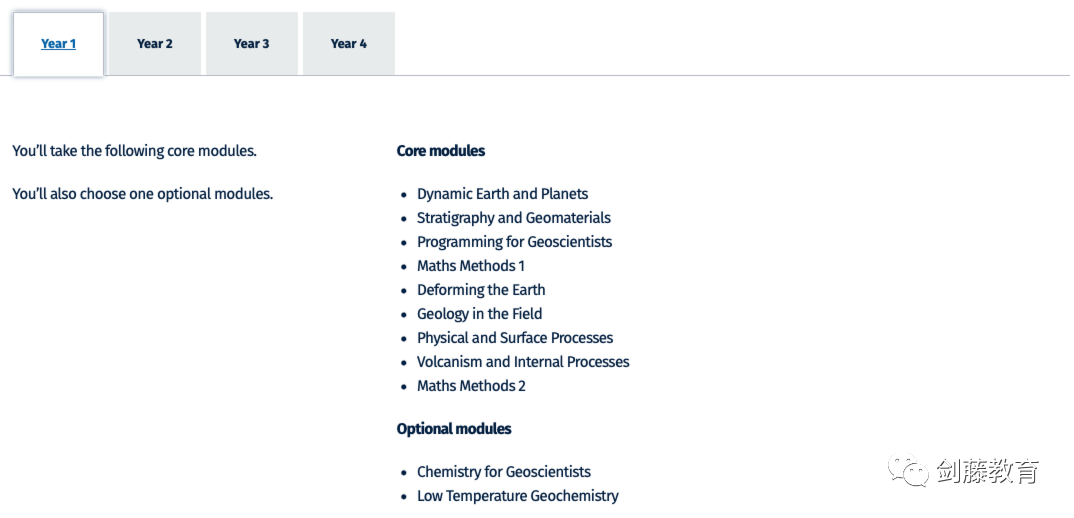Screen dimensions: 1074x518
Task: Click the Maths Methods 2 entry
Action: (x=471, y=386)
